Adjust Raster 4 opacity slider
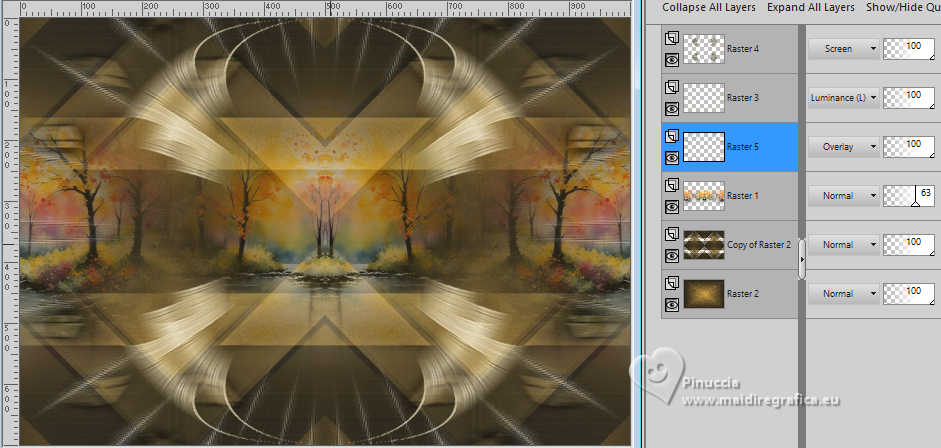Viewport: 941px width, 448px height. click(x=909, y=49)
